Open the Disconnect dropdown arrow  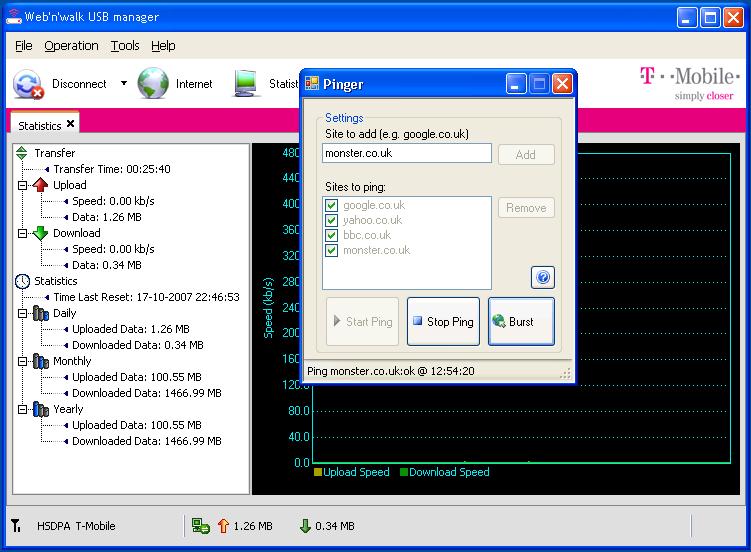point(124,83)
